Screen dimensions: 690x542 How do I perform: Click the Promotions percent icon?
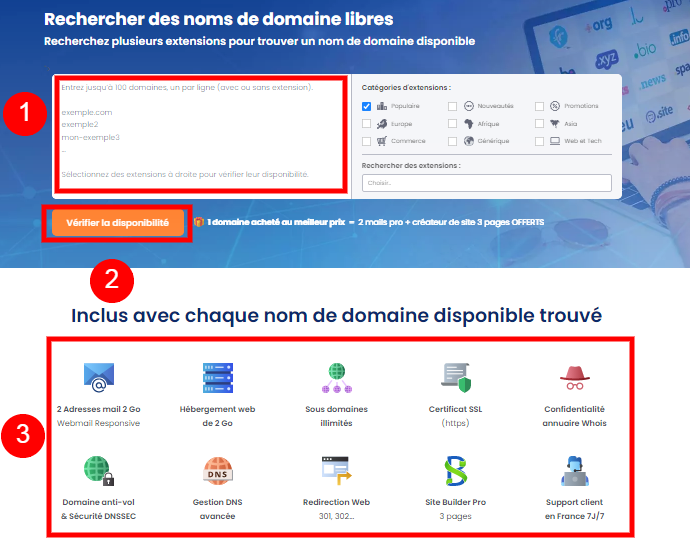555,106
